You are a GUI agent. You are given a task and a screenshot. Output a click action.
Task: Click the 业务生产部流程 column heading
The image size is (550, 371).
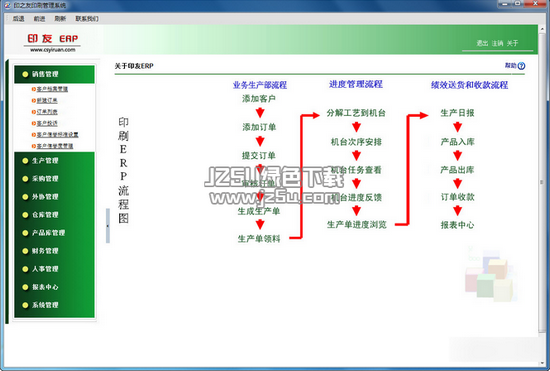pos(260,85)
